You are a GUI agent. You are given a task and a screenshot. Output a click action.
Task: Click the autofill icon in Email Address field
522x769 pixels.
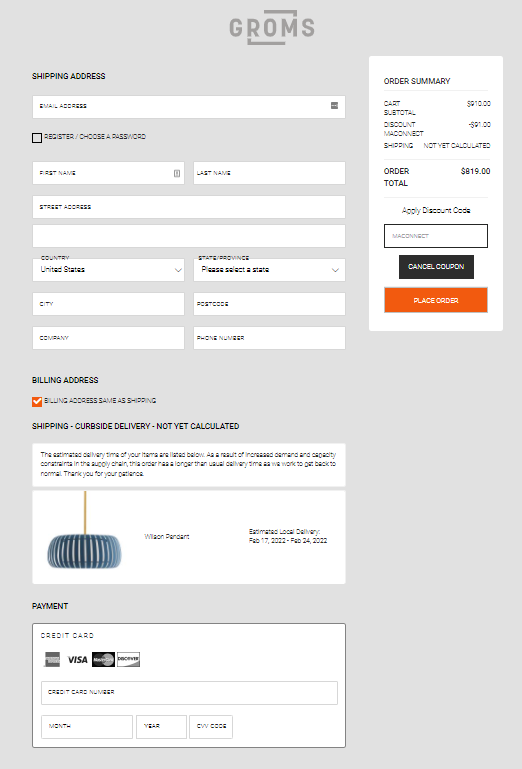335,105
